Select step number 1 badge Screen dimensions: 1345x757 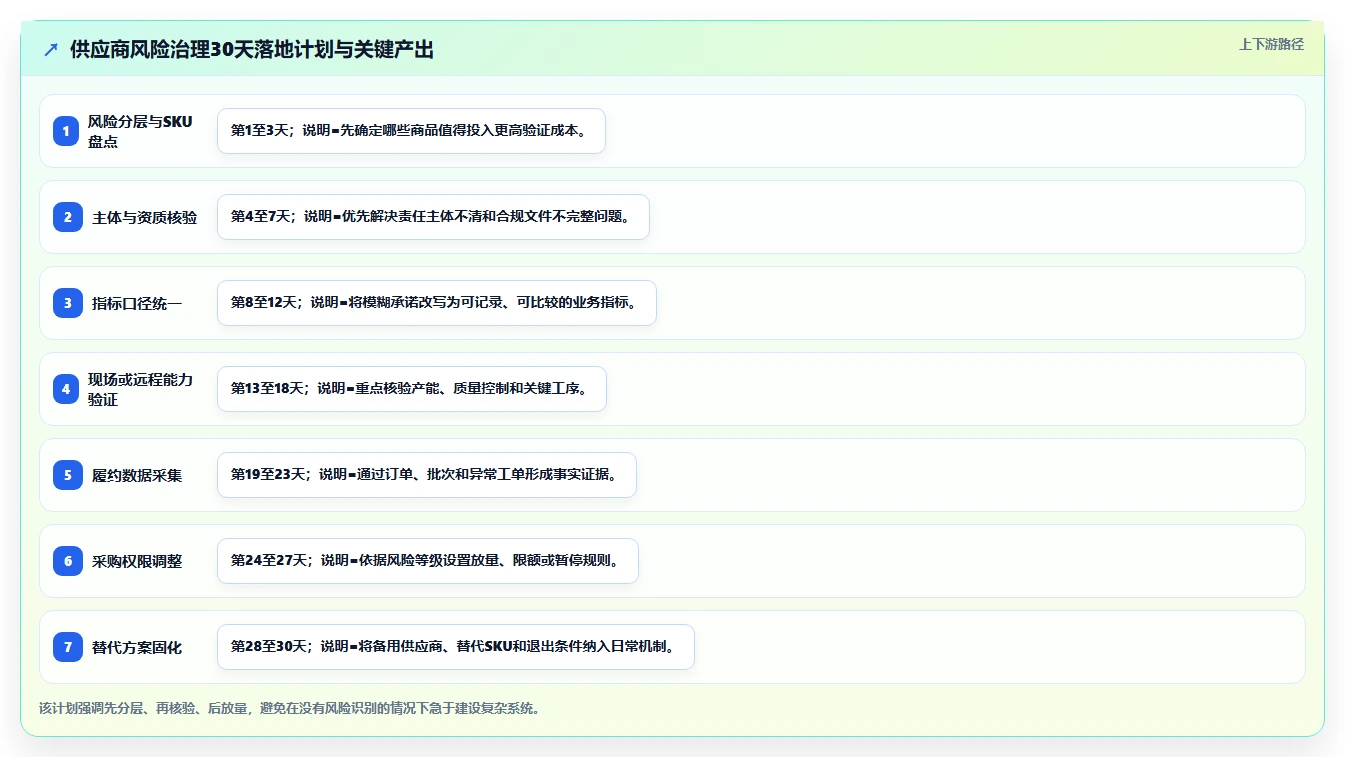coord(66,131)
